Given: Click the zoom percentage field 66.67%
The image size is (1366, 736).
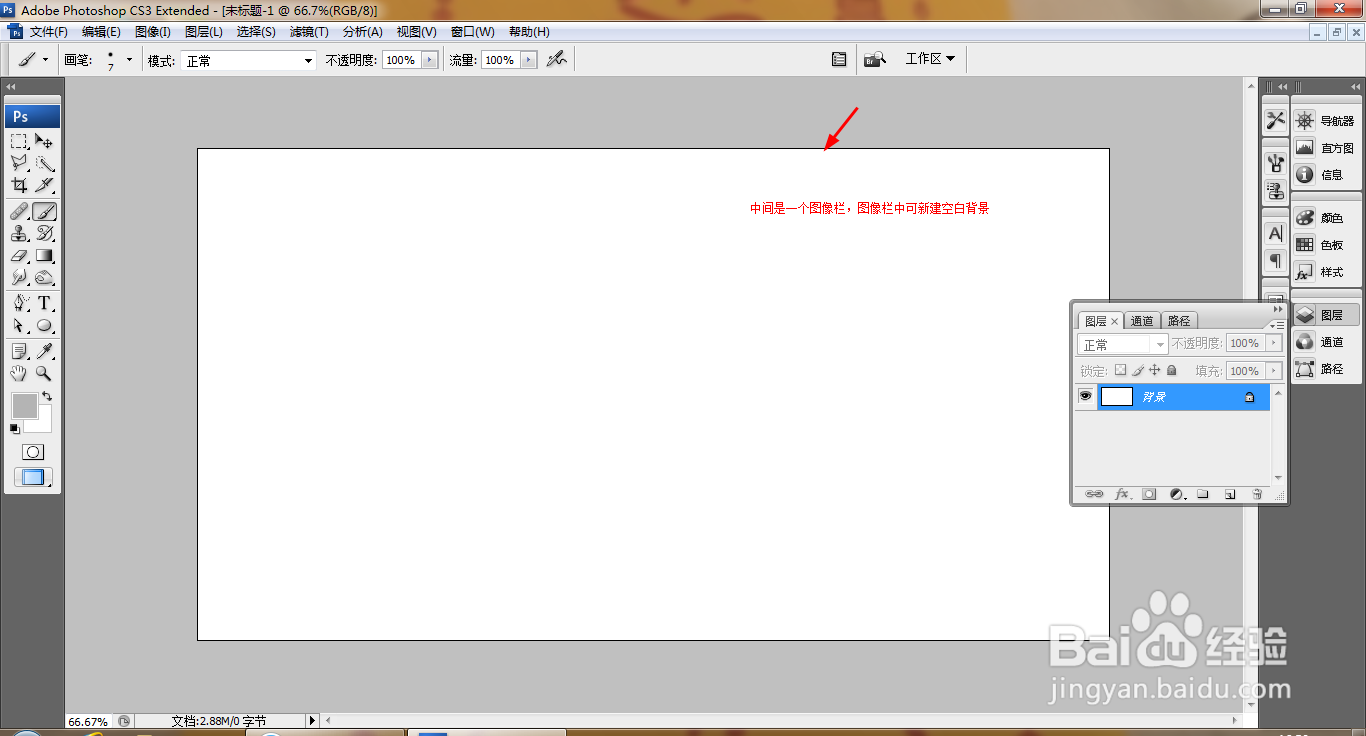Looking at the screenshot, I should 88,721.
